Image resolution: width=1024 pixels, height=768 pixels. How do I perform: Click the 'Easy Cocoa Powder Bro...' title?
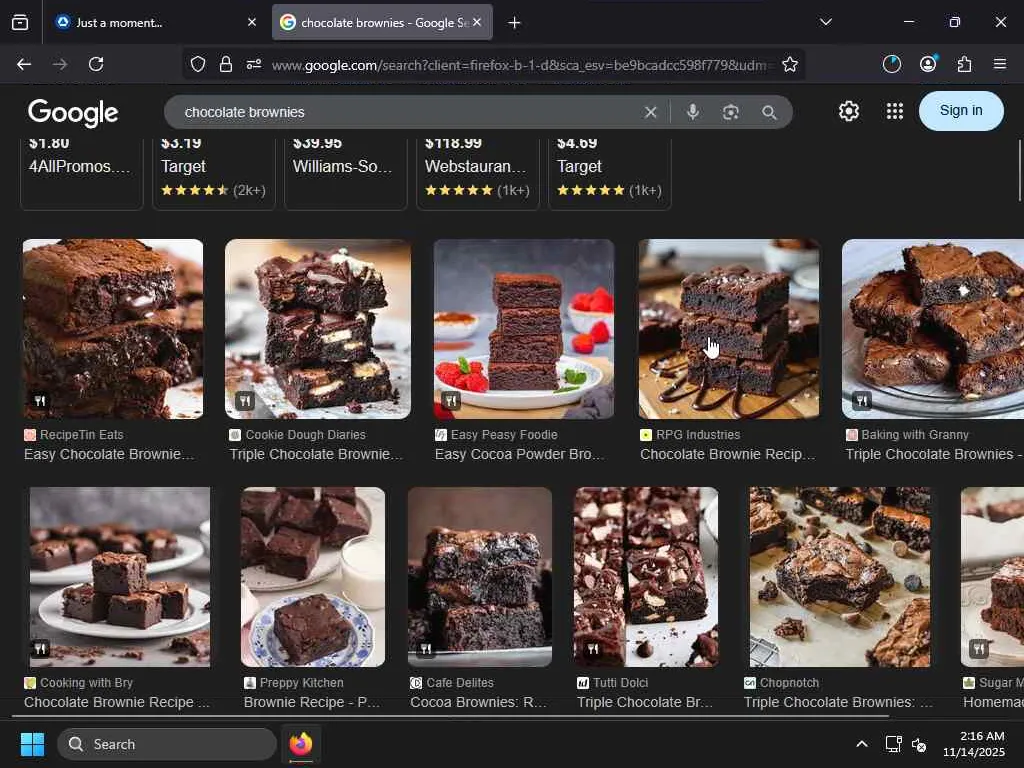tap(520, 454)
